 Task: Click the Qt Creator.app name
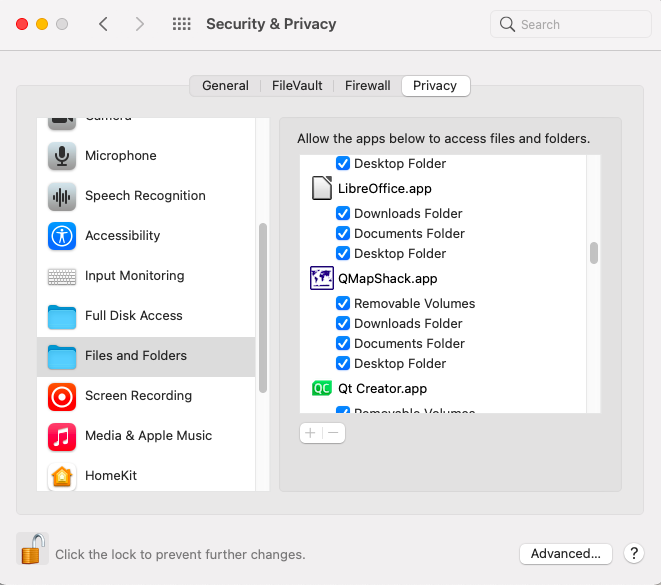pyautogui.click(x=382, y=389)
